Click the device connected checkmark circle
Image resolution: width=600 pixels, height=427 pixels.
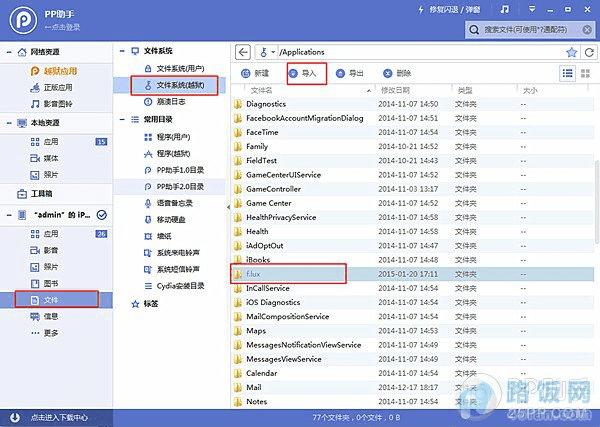pos(101,215)
